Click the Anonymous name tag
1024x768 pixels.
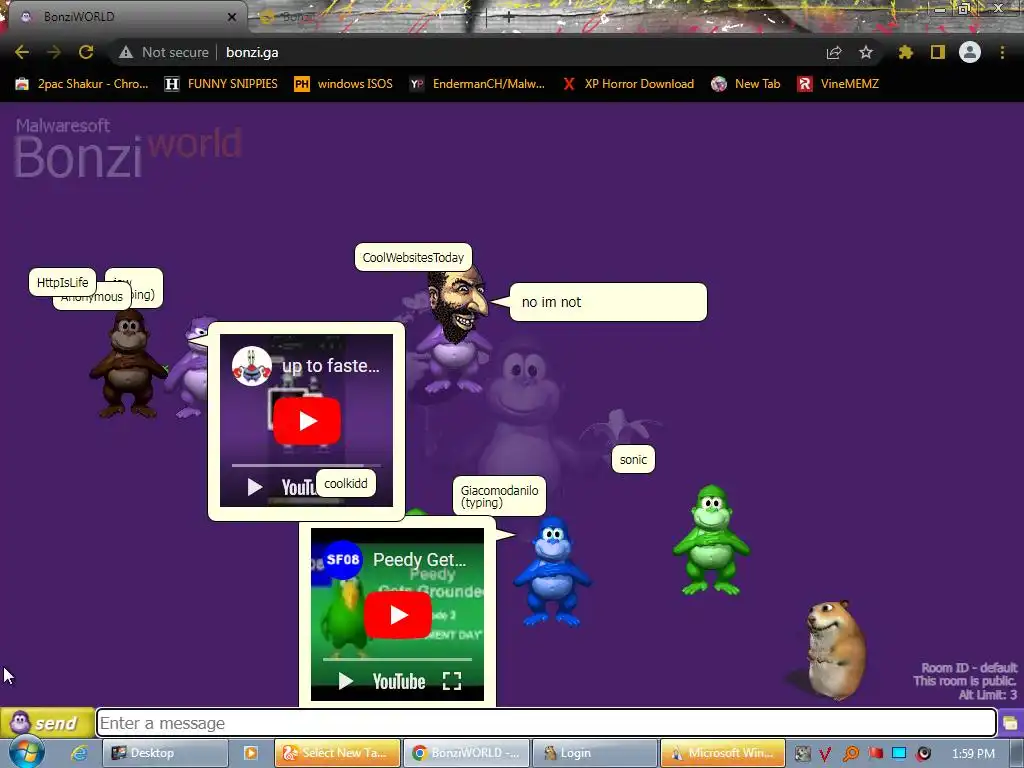[92, 298]
